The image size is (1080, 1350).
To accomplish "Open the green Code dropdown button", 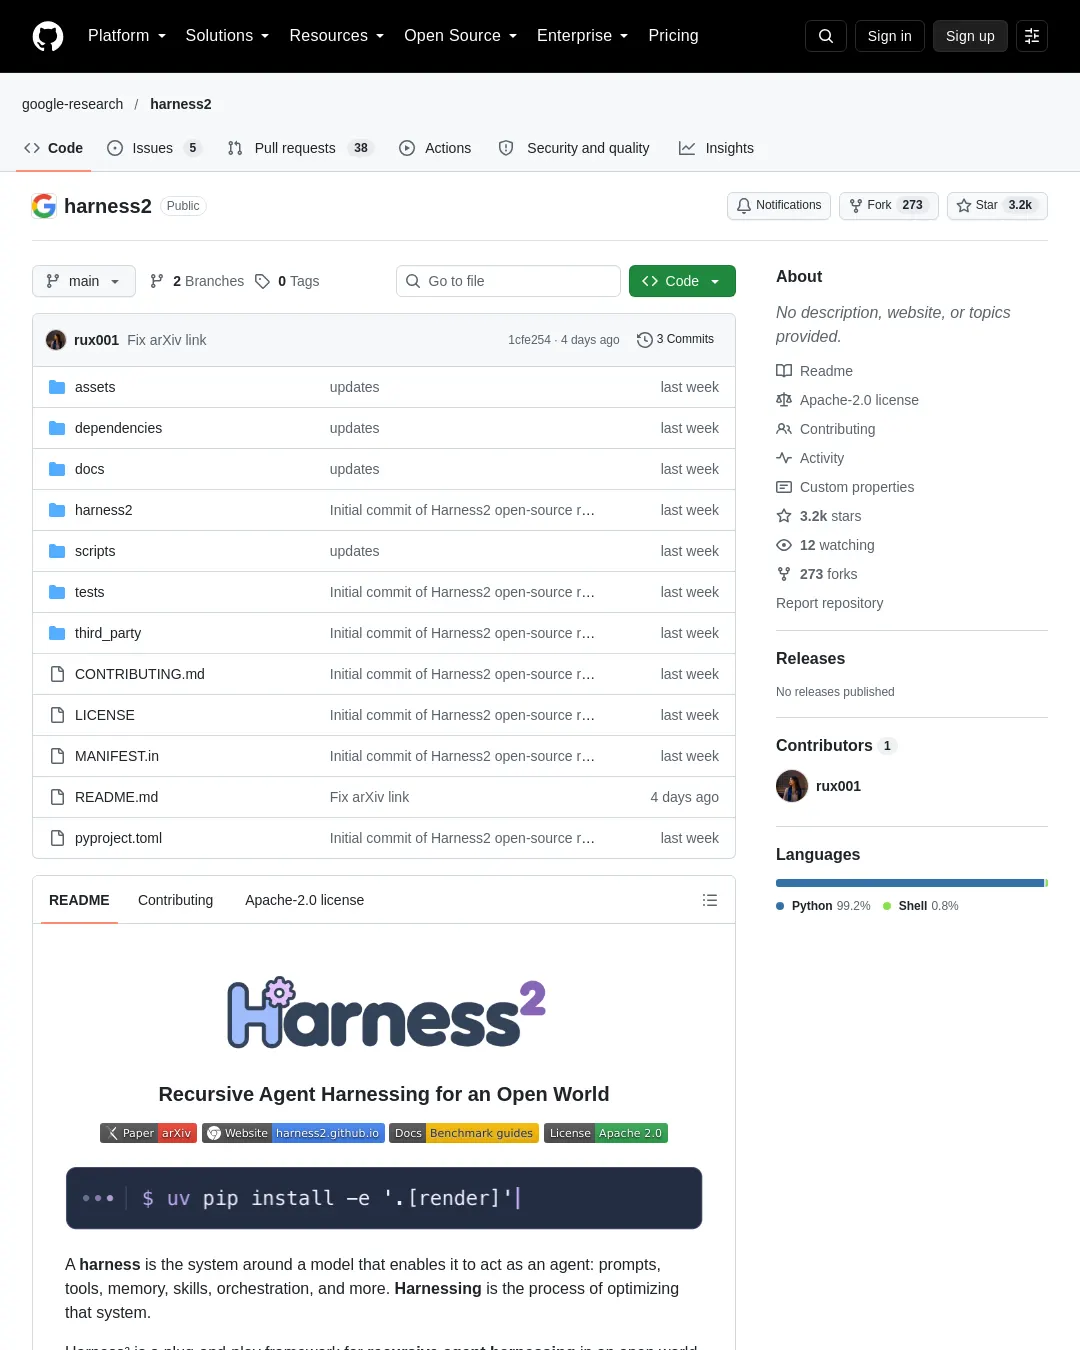I will [x=682, y=281].
